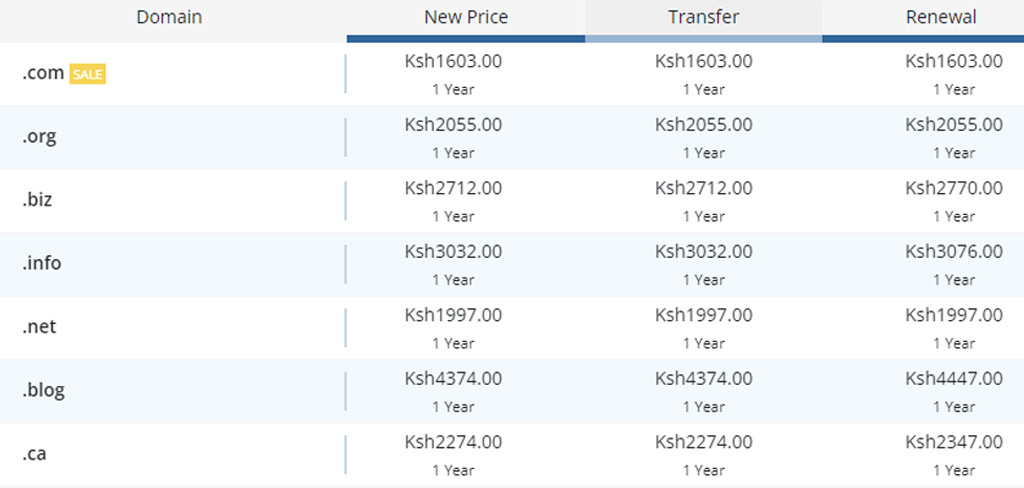Select the .info domain name
Viewport: 1024px width, 488px height.
point(41,263)
